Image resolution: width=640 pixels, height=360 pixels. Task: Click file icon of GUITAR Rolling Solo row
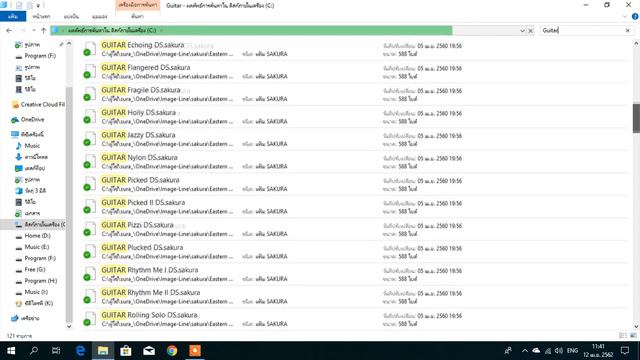[x=90, y=319]
